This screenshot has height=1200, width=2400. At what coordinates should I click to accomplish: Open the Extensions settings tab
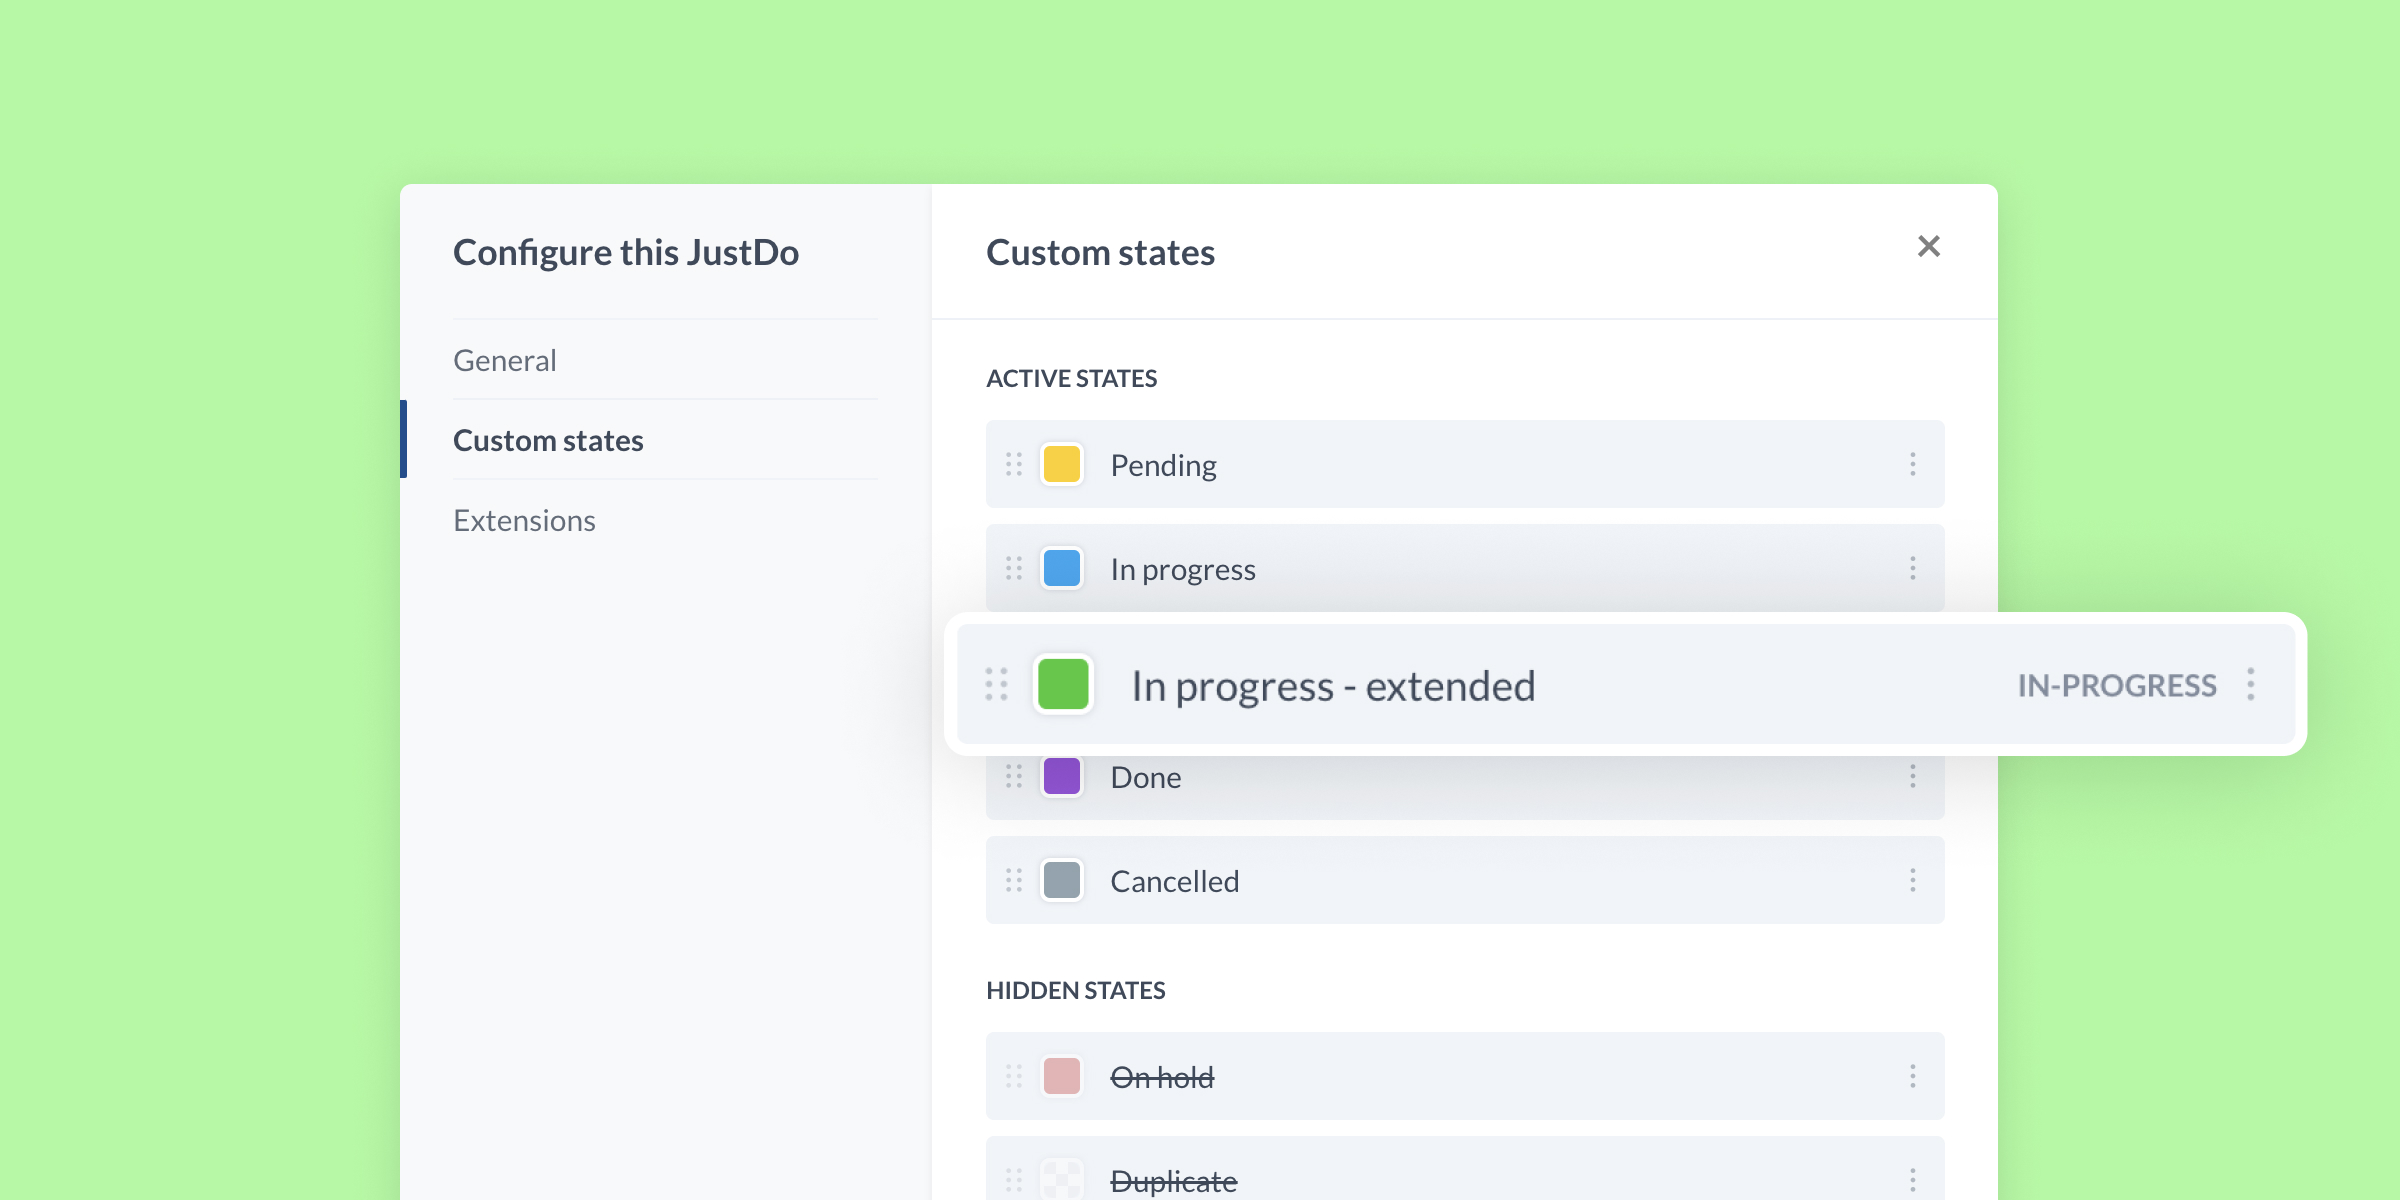coord(524,520)
